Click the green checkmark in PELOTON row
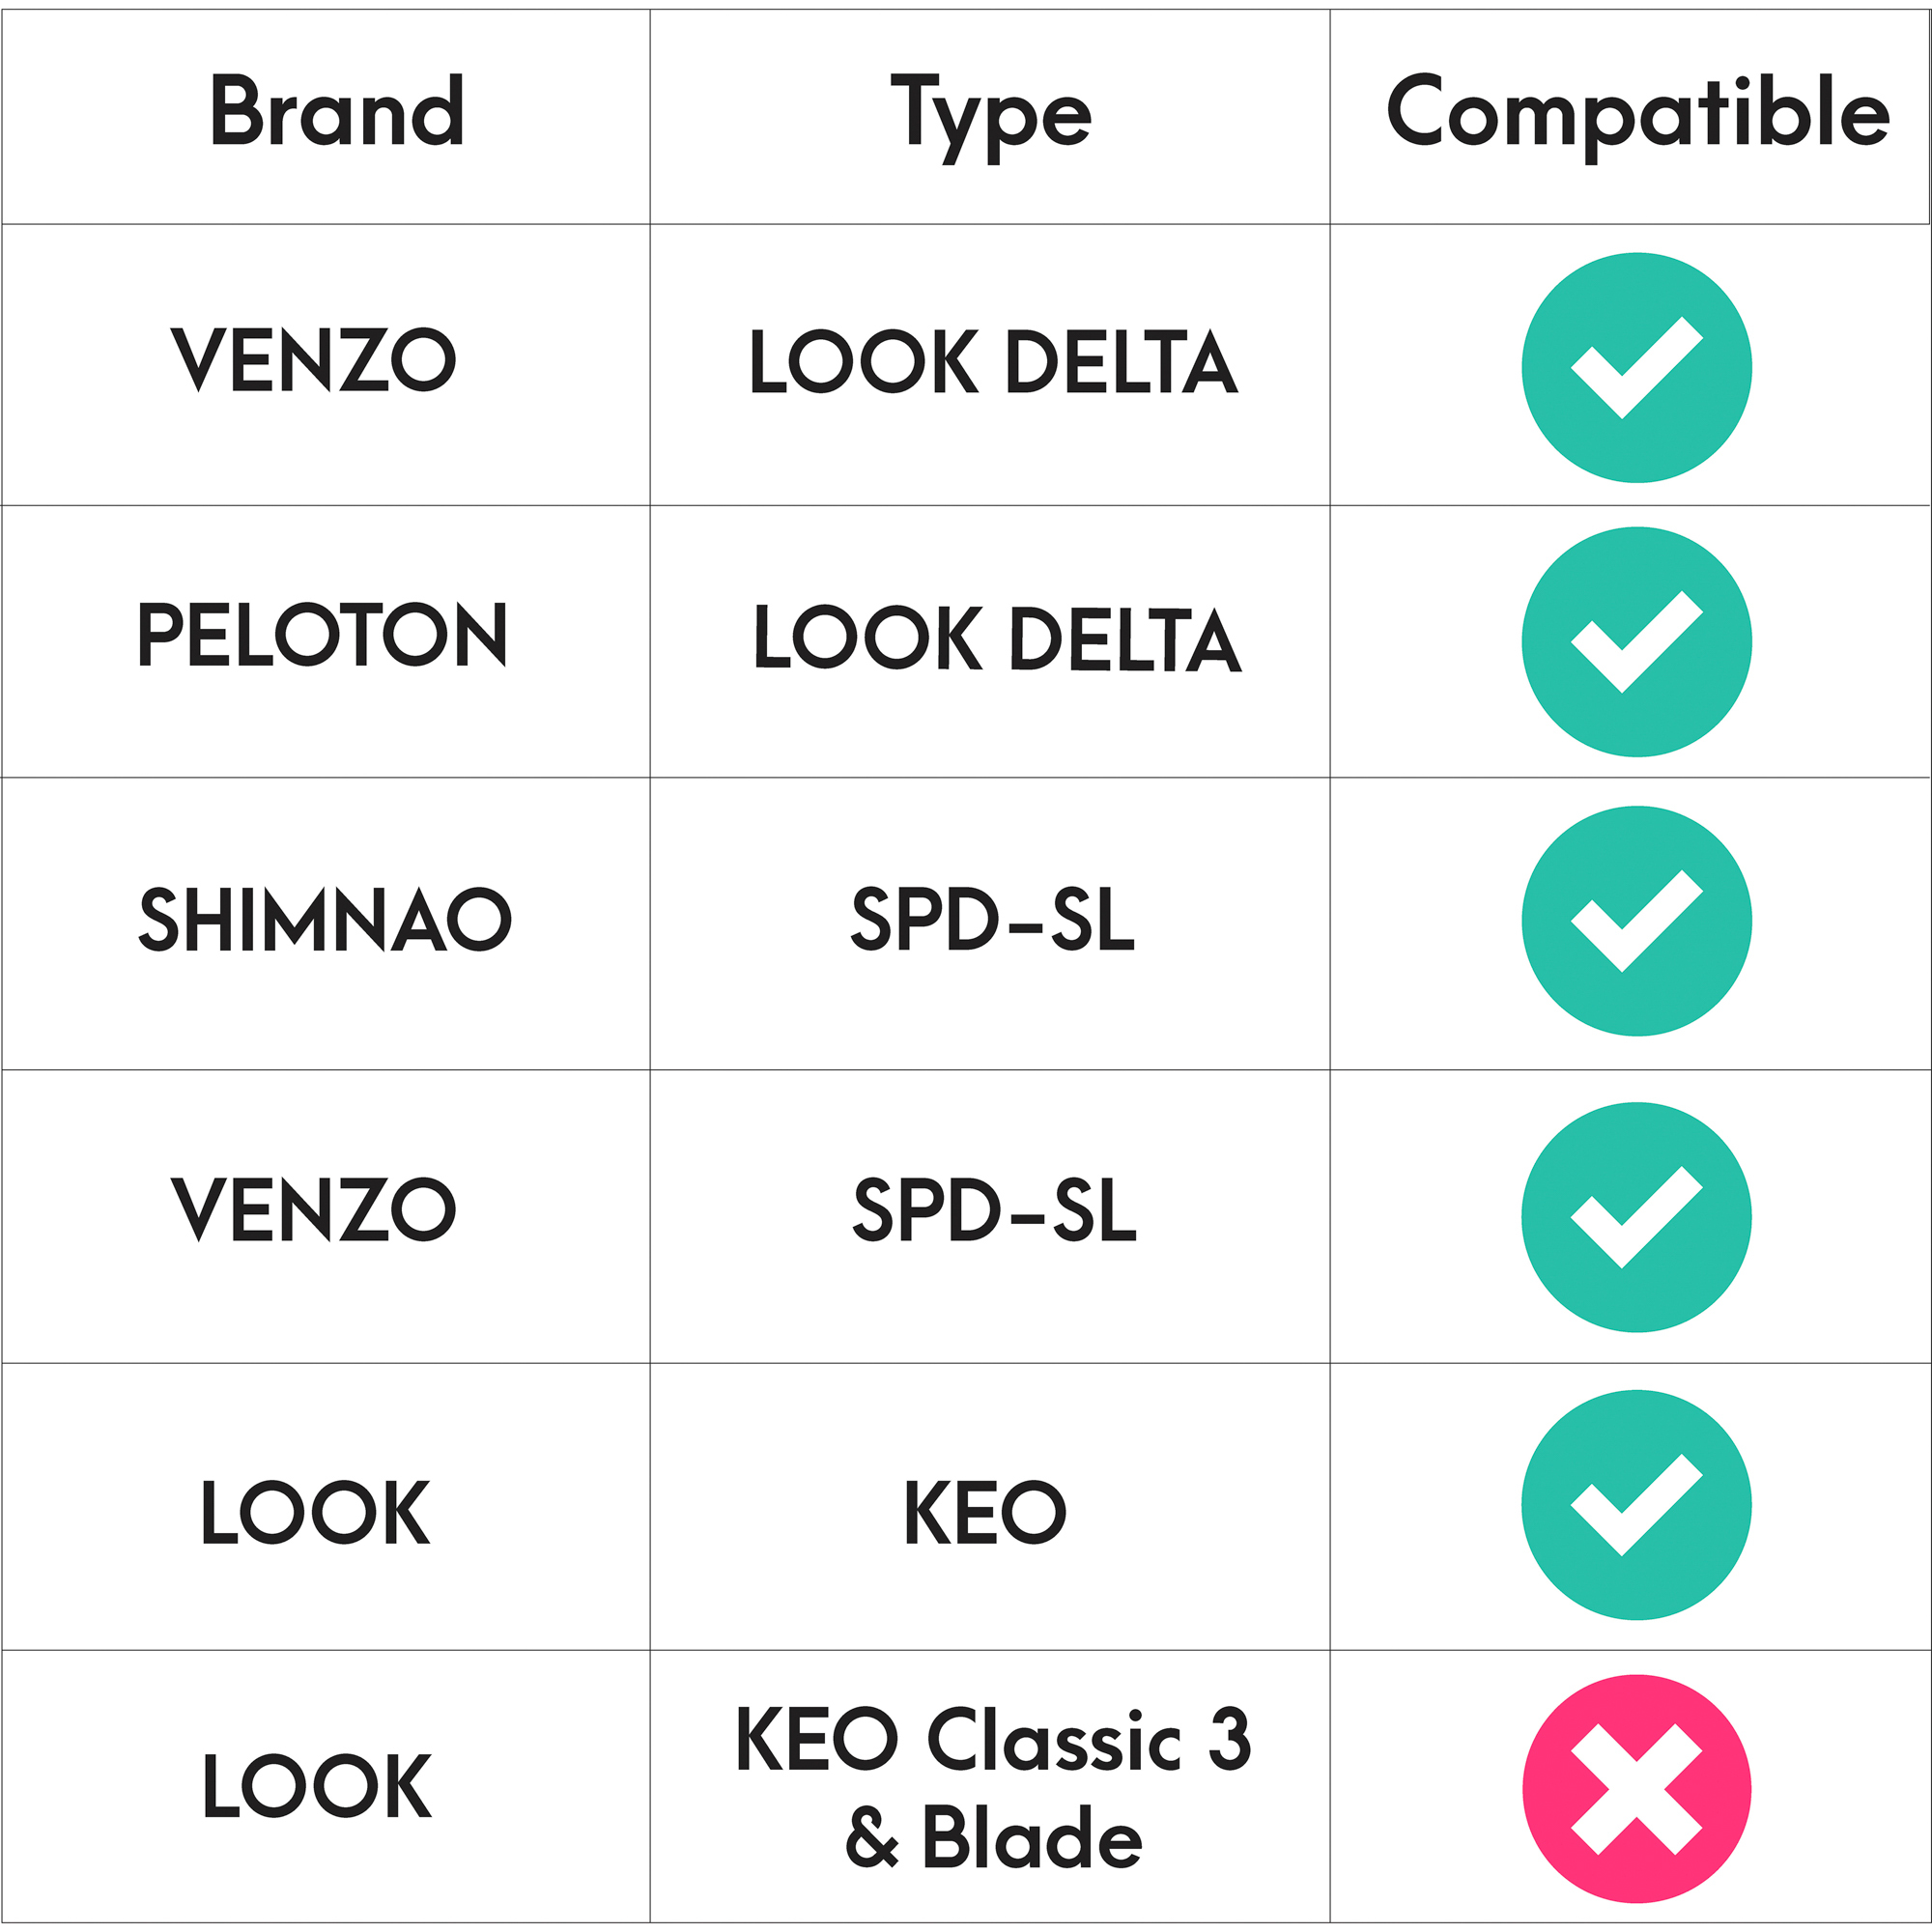The height and width of the screenshot is (1932, 1932). click(x=1636, y=642)
